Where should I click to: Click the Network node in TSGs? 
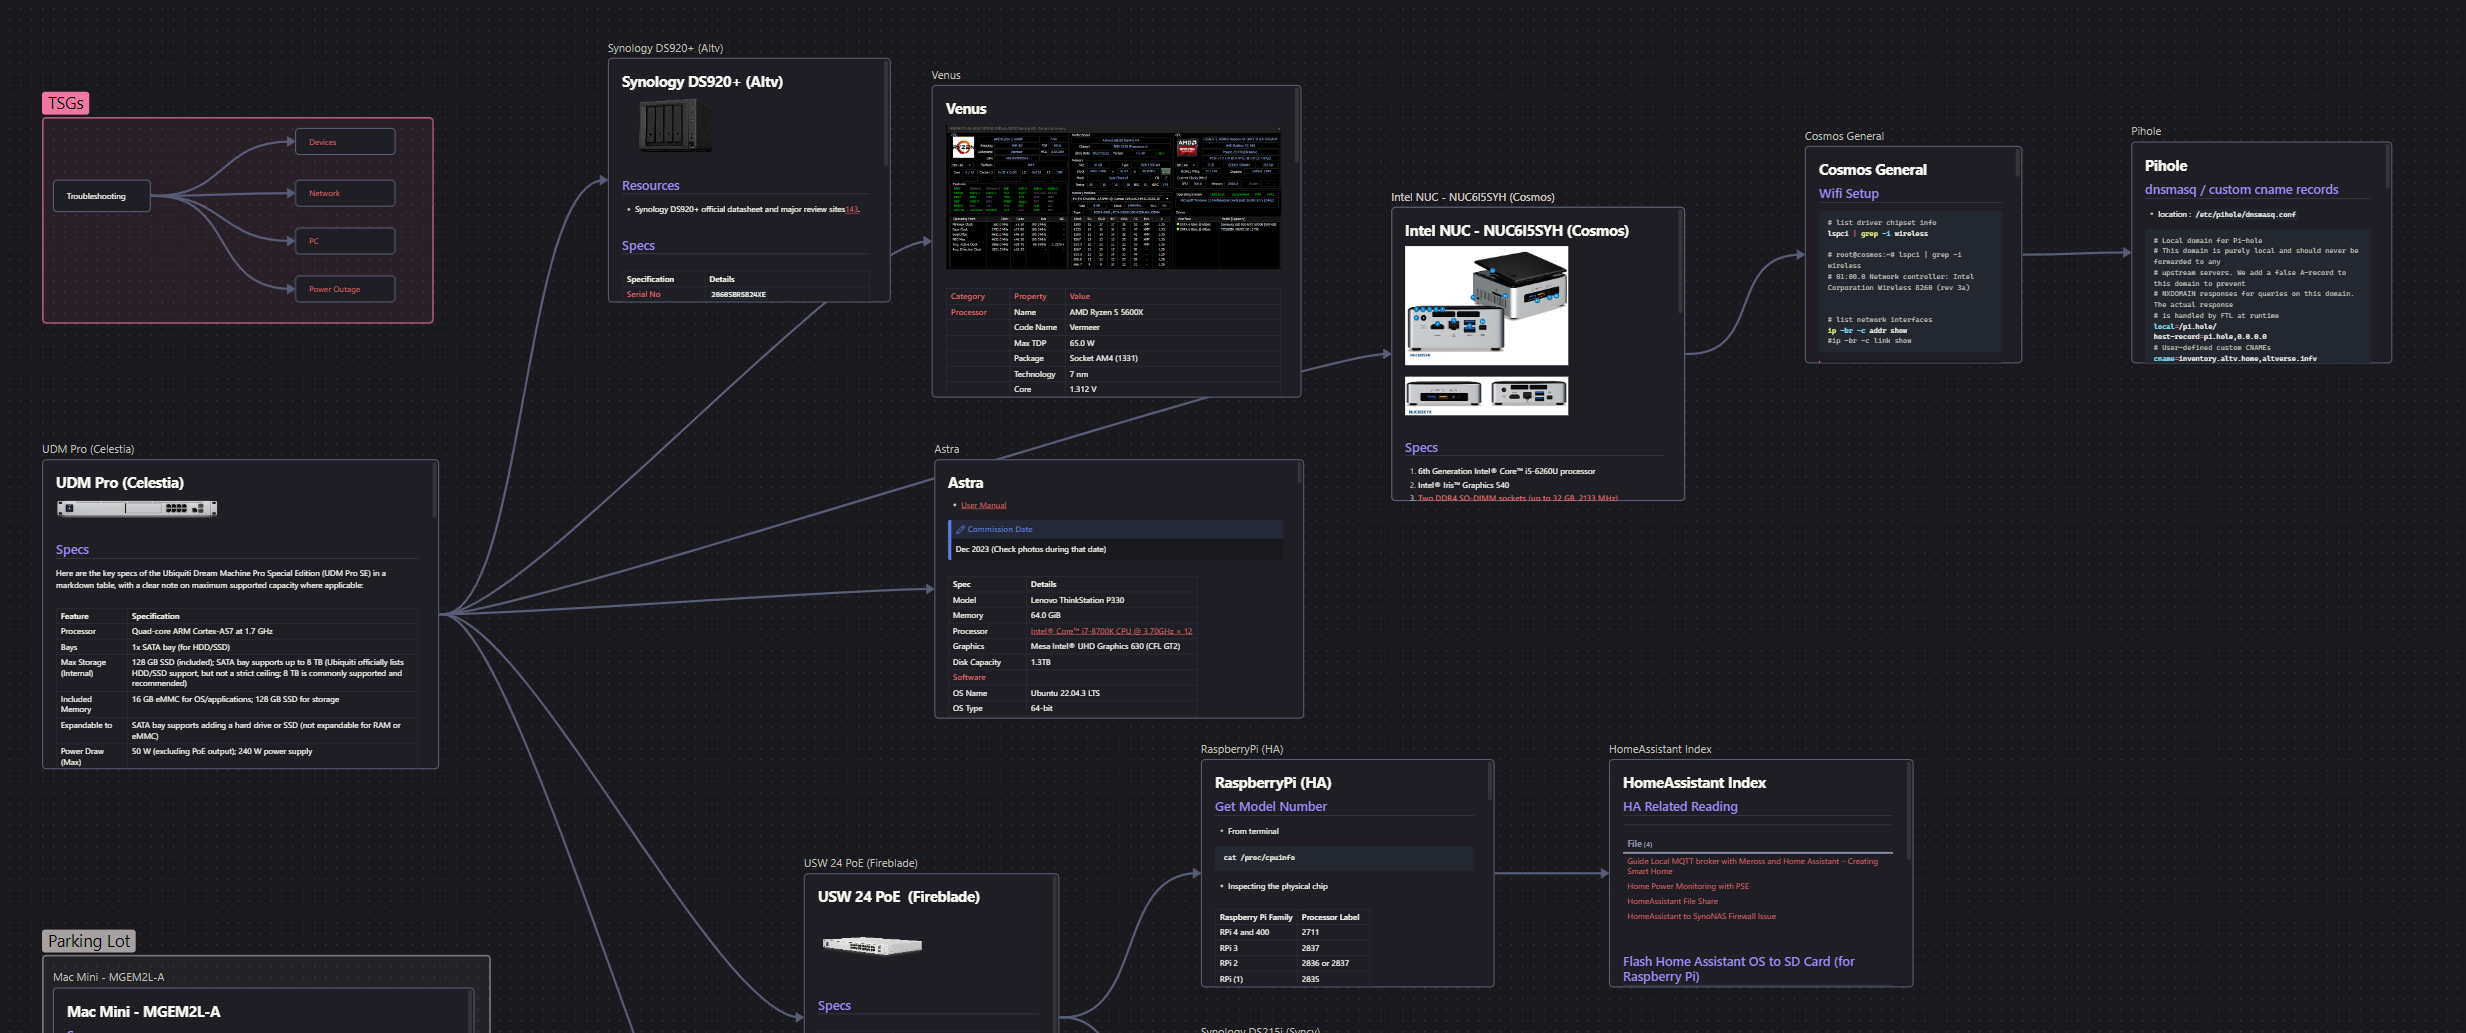coord(344,193)
